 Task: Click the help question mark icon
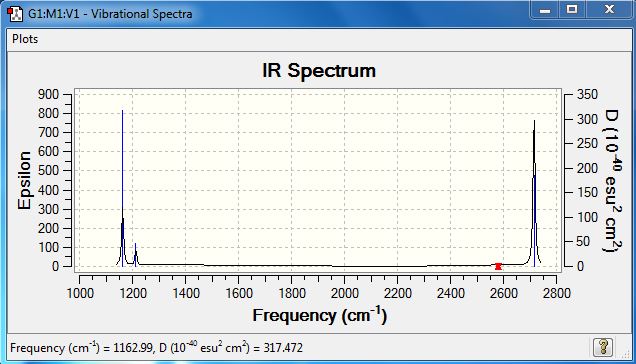603,347
